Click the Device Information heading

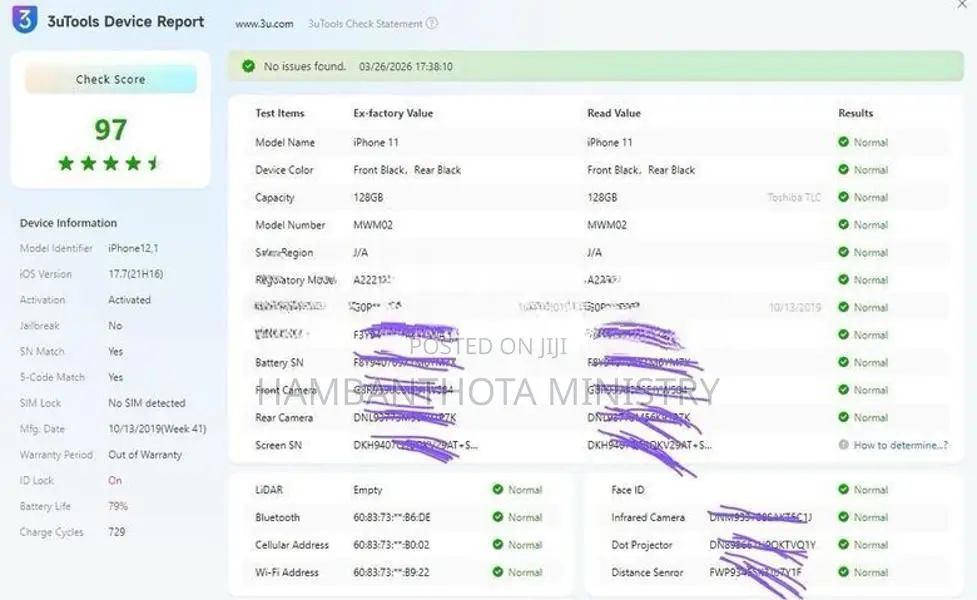pos(69,223)
